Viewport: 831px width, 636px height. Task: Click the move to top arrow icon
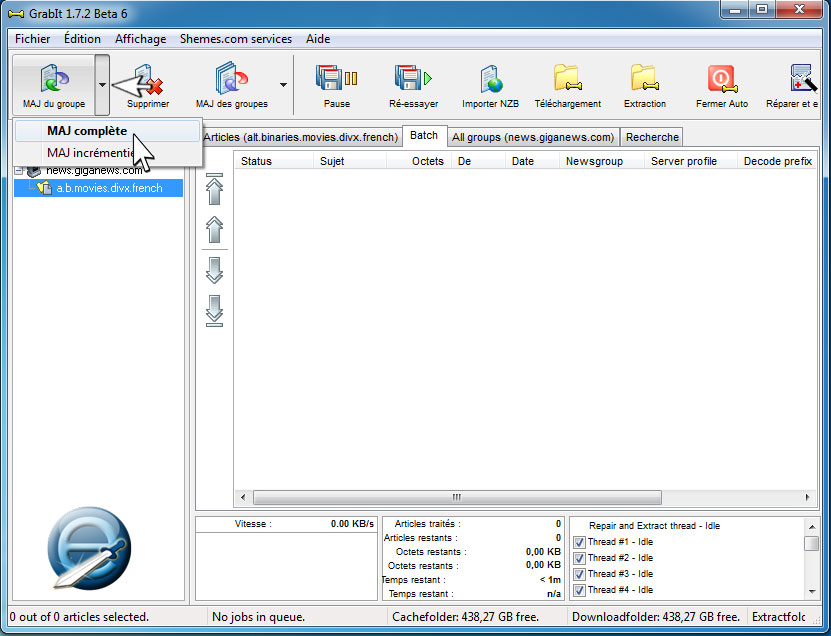click(x=215, y=189)
